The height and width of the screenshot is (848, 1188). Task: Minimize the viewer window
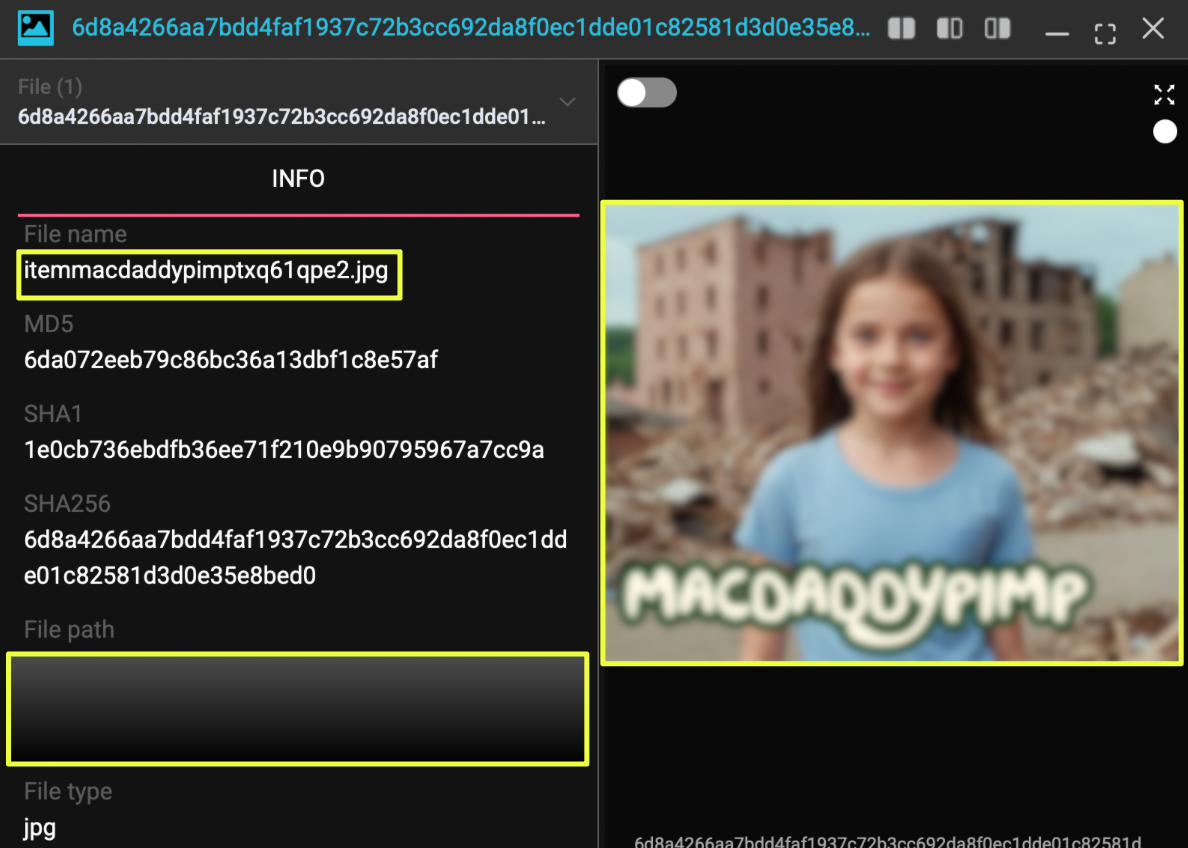coord(1057,33)
